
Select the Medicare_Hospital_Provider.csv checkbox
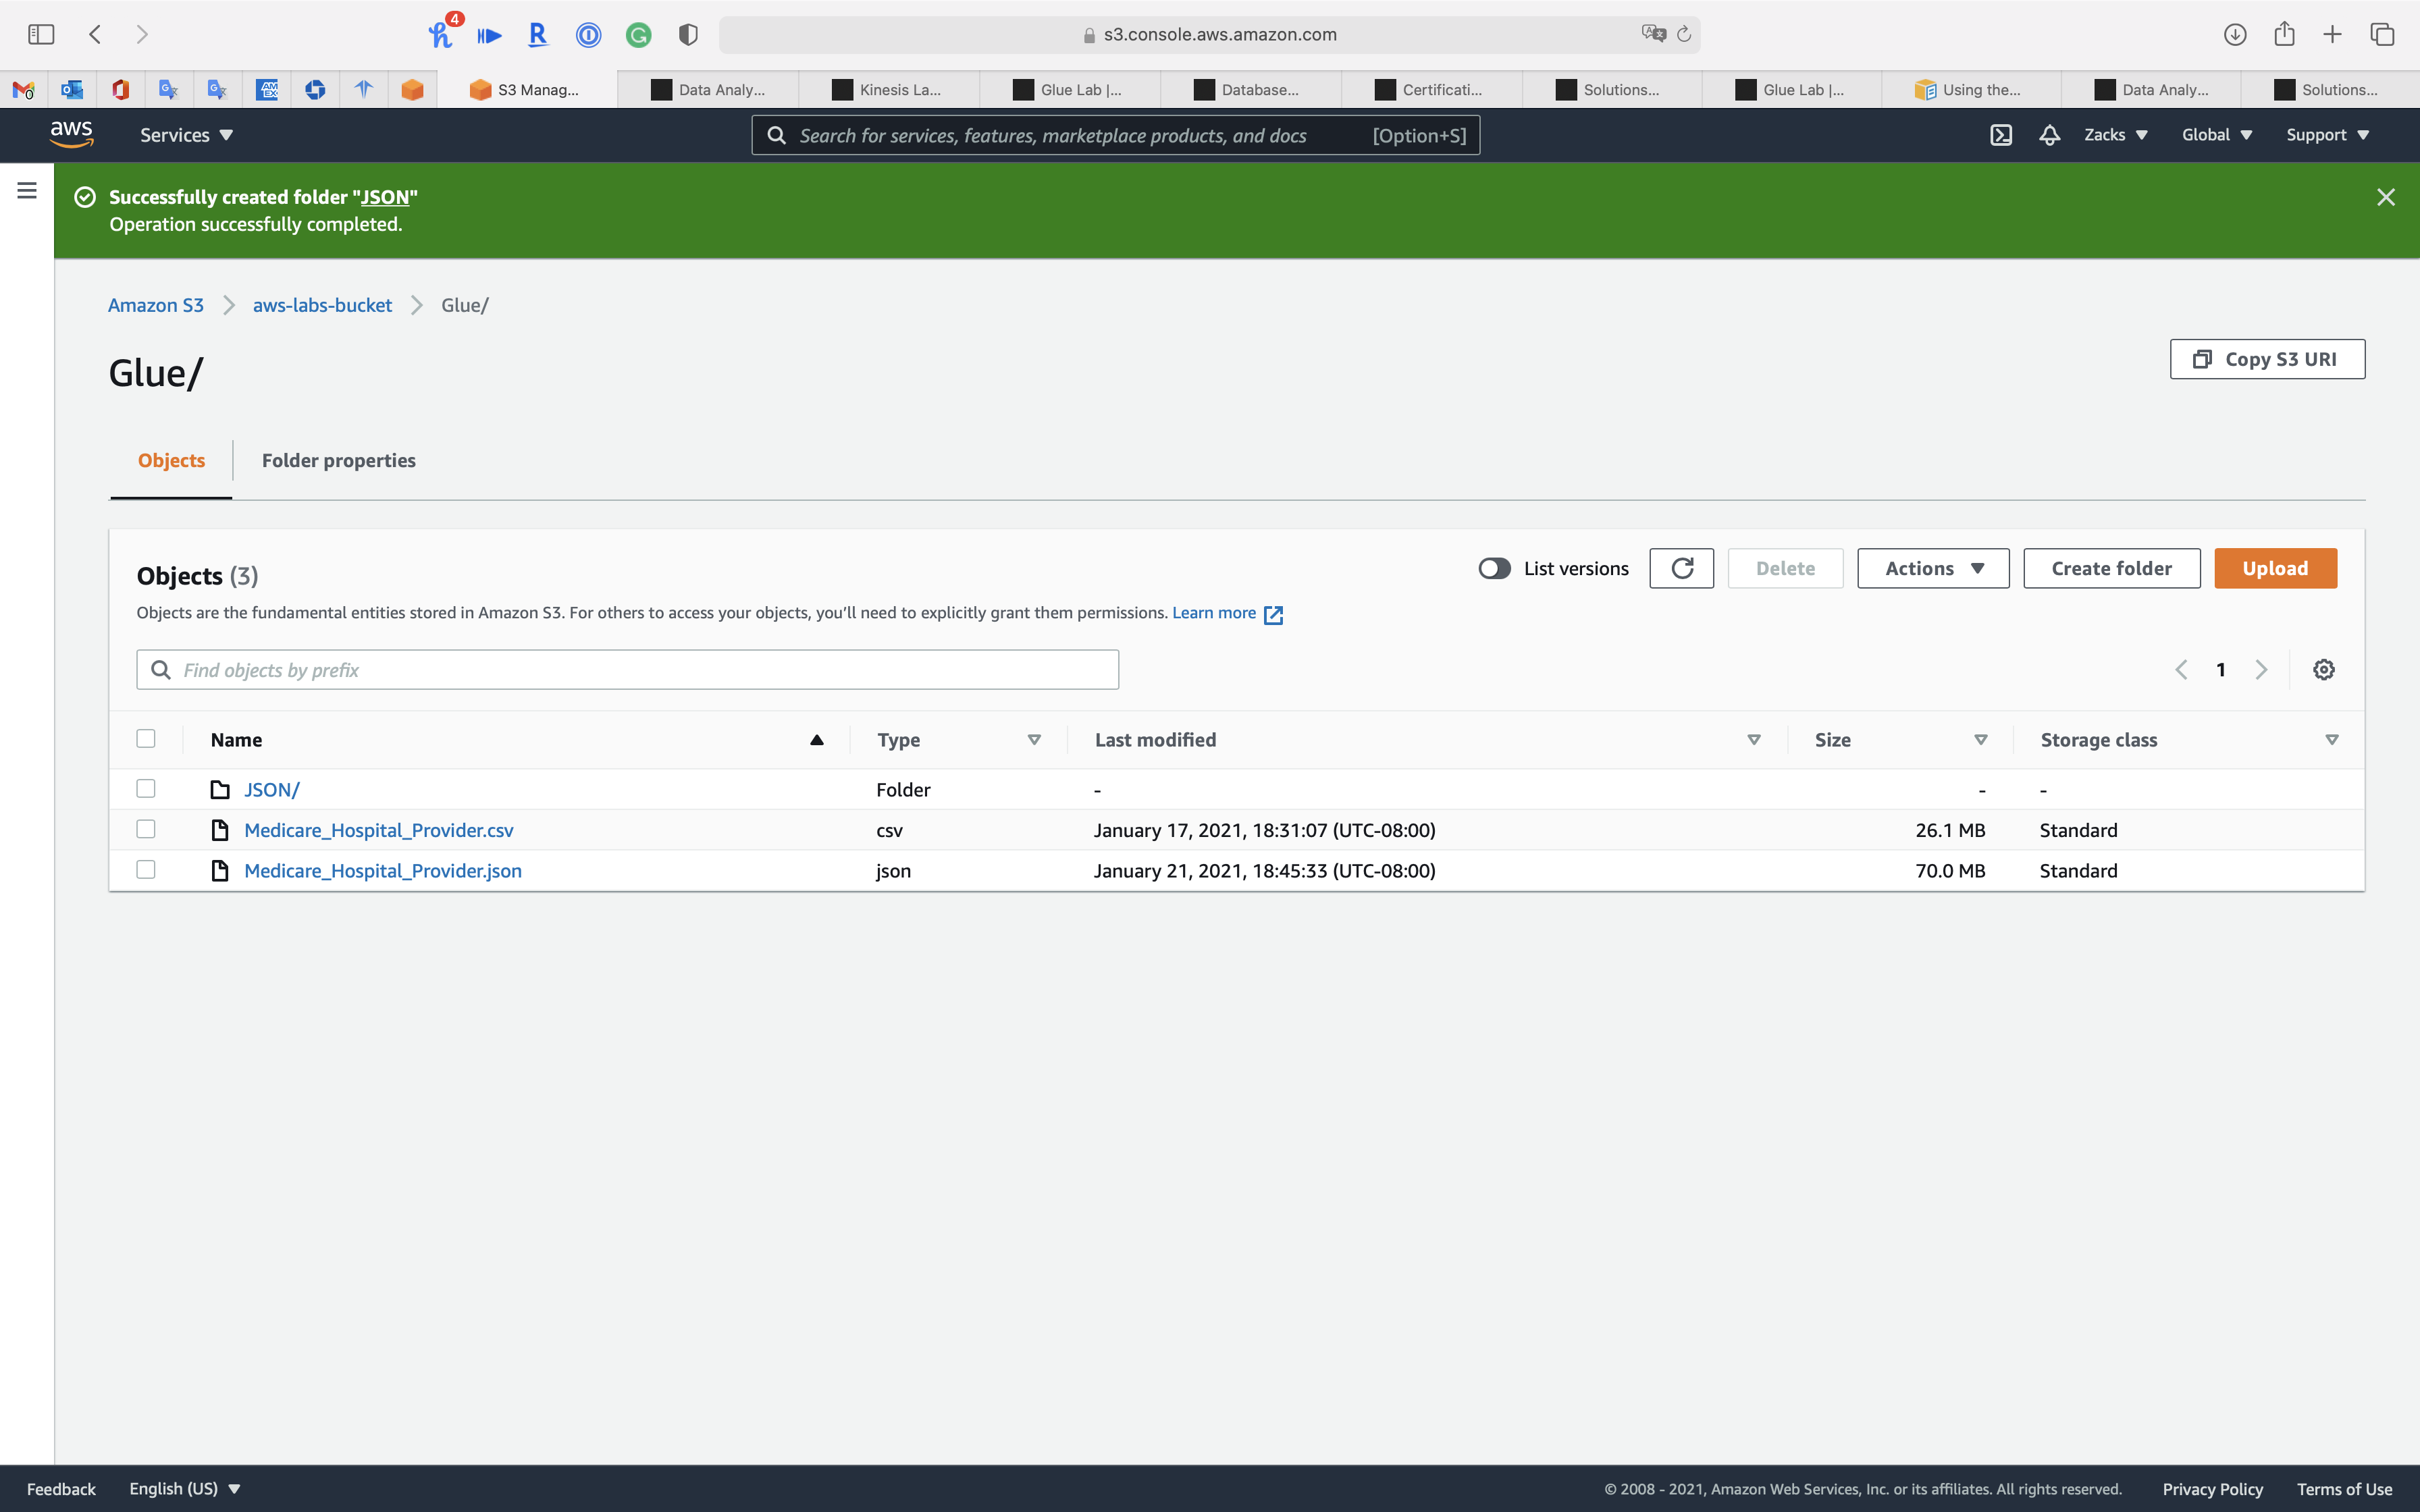(x=146, y=829)
